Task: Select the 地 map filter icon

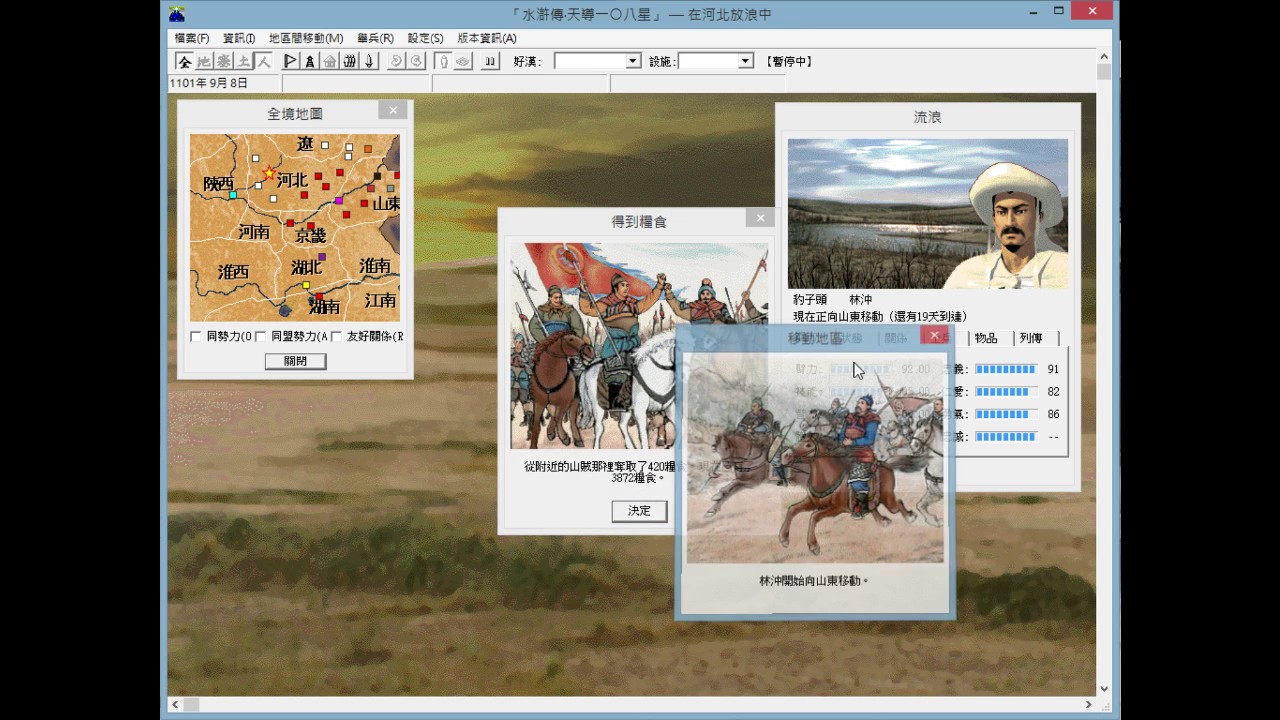Action: [204, 61]
